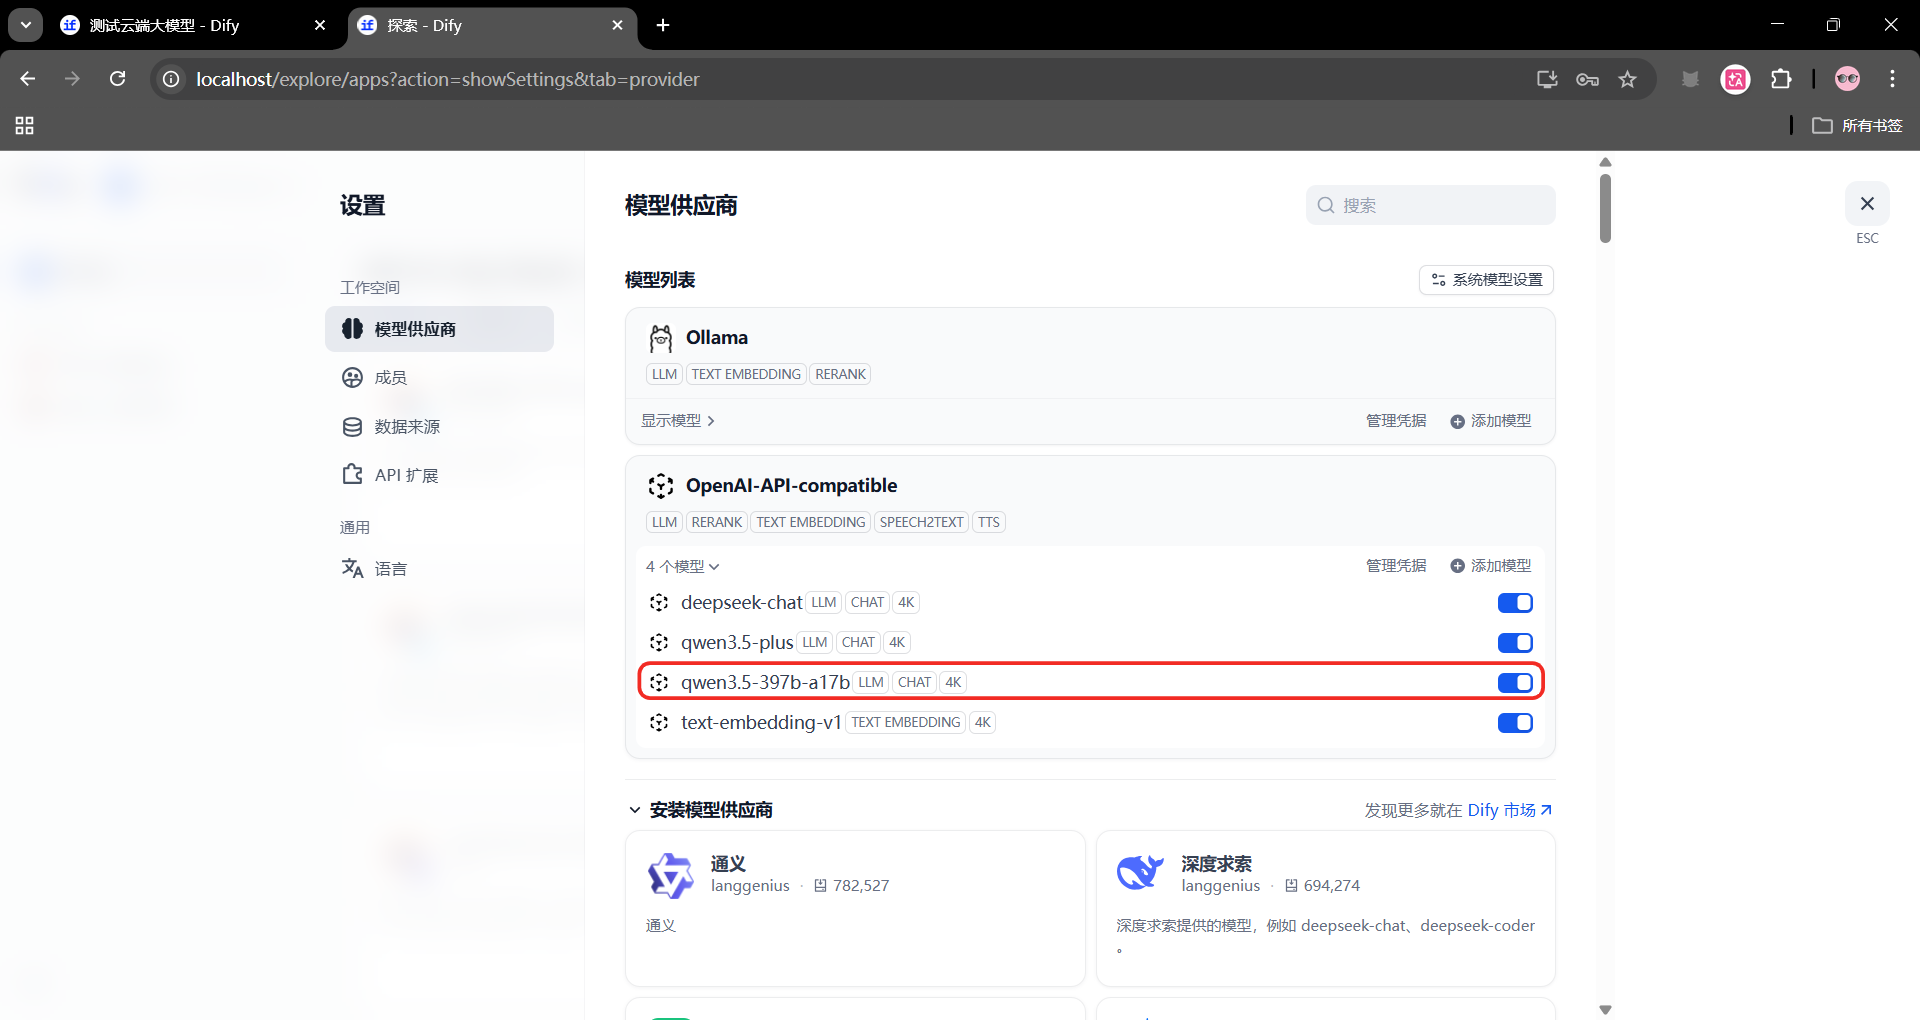
Task: Click the 模型供应商 brain icon in sidebar
Action: click(x=352, y=329)
